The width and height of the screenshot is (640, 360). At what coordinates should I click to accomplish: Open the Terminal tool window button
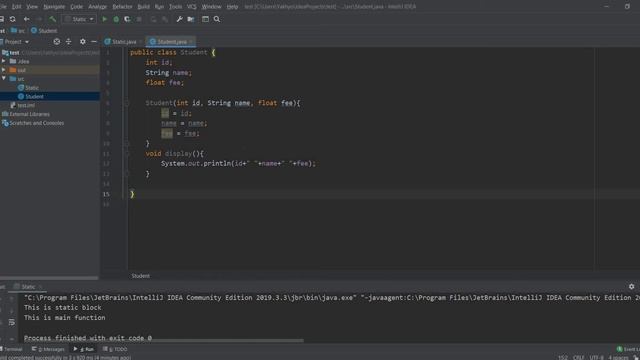(12, 349)
